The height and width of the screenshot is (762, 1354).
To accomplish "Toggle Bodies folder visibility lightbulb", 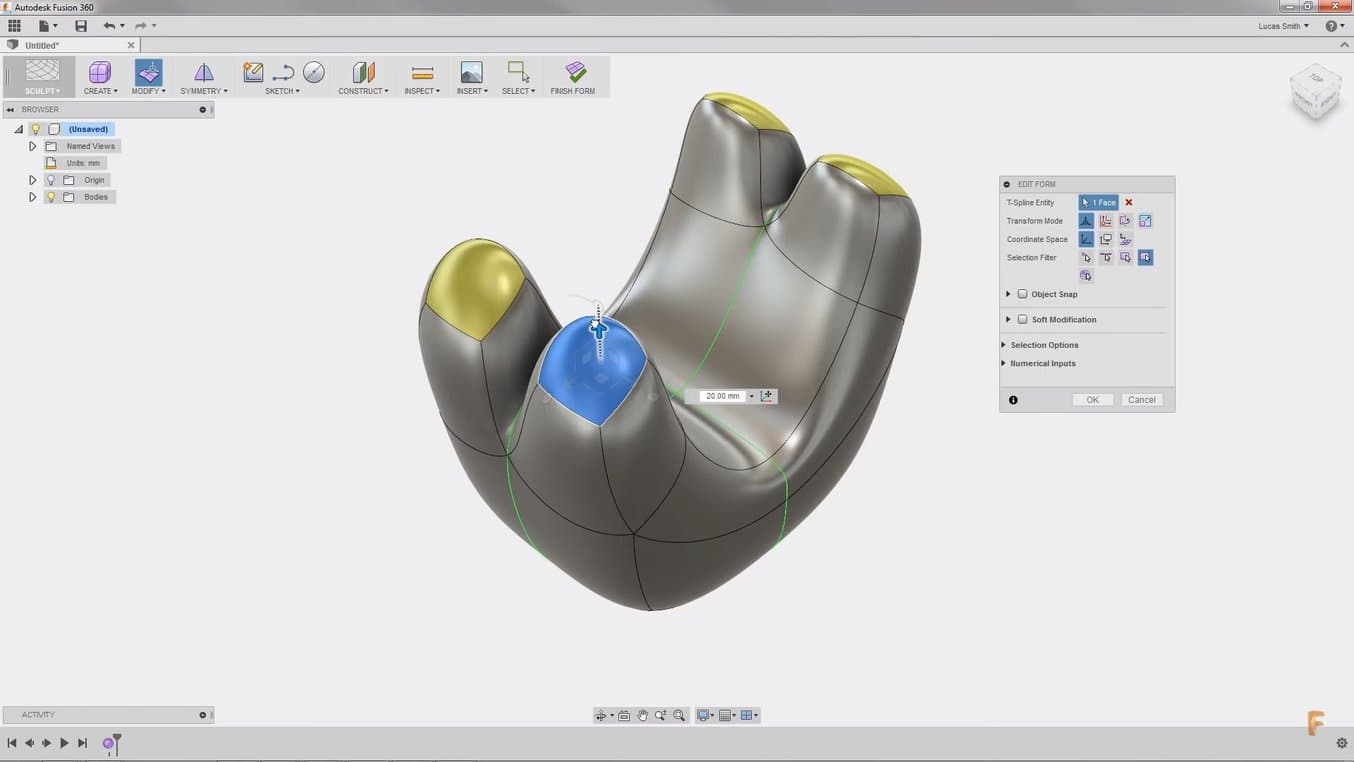I will (x=51, y=197).
